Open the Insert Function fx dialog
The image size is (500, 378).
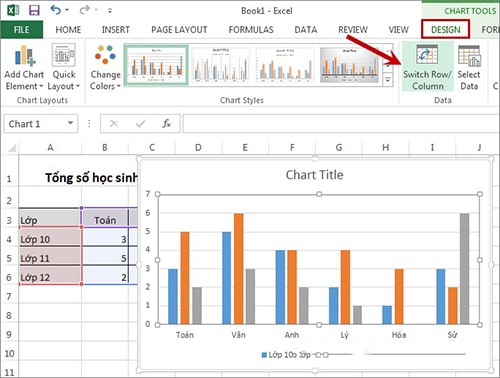pyautogui.click(x=167, y=124)
